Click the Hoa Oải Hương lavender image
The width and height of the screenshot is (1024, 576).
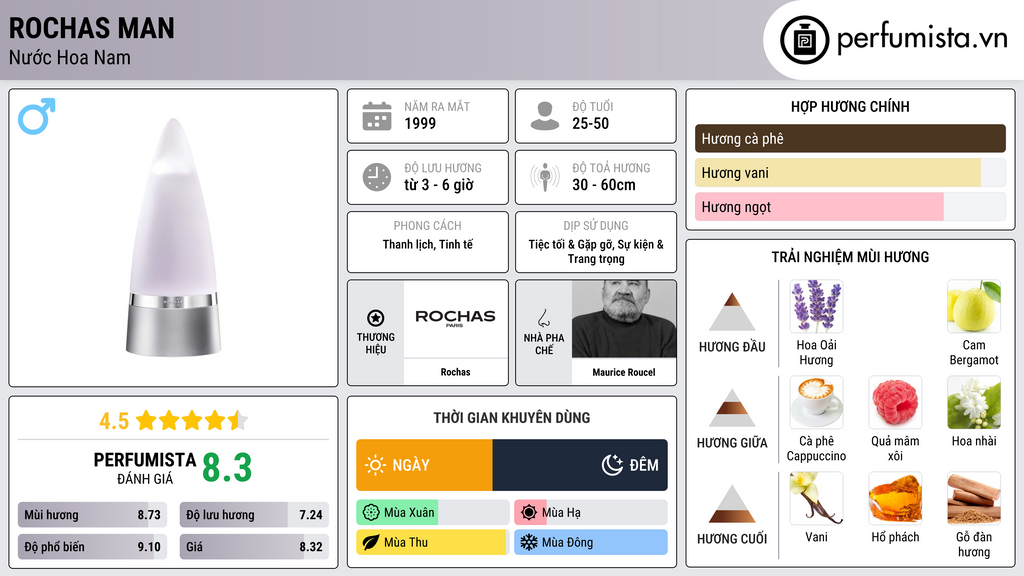(x=816, y=306)
